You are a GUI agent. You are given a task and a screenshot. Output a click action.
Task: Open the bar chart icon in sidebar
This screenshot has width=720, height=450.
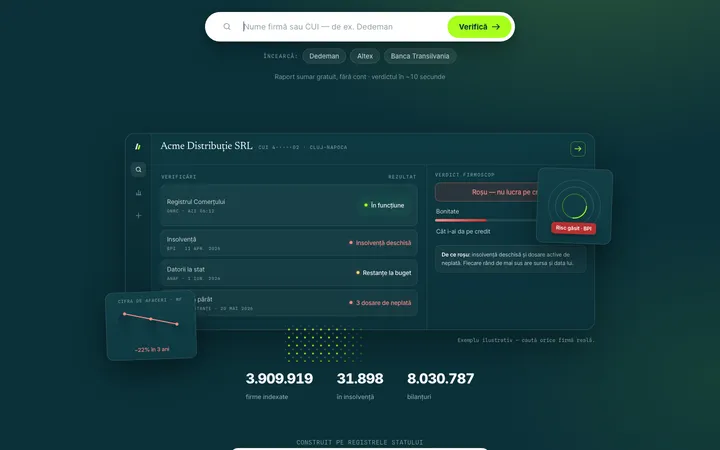(138, 192)
